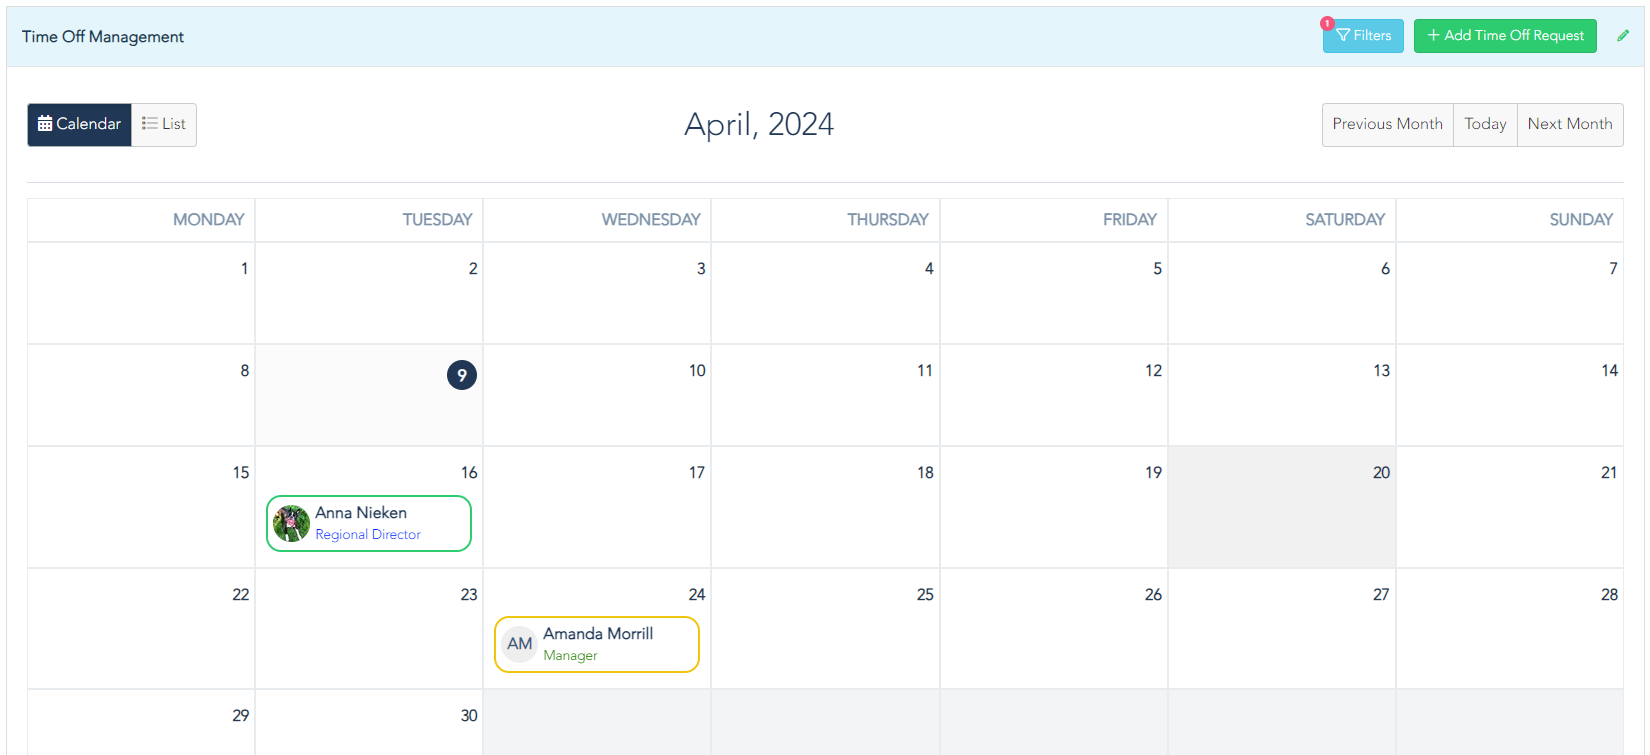
Task: Select Saturday April 20 cell
Action: click(1282, 507)
